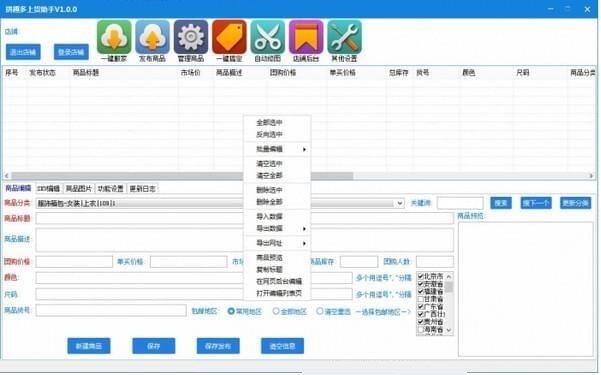
Task: Click the green cloud-download icon
Action: 114,37
